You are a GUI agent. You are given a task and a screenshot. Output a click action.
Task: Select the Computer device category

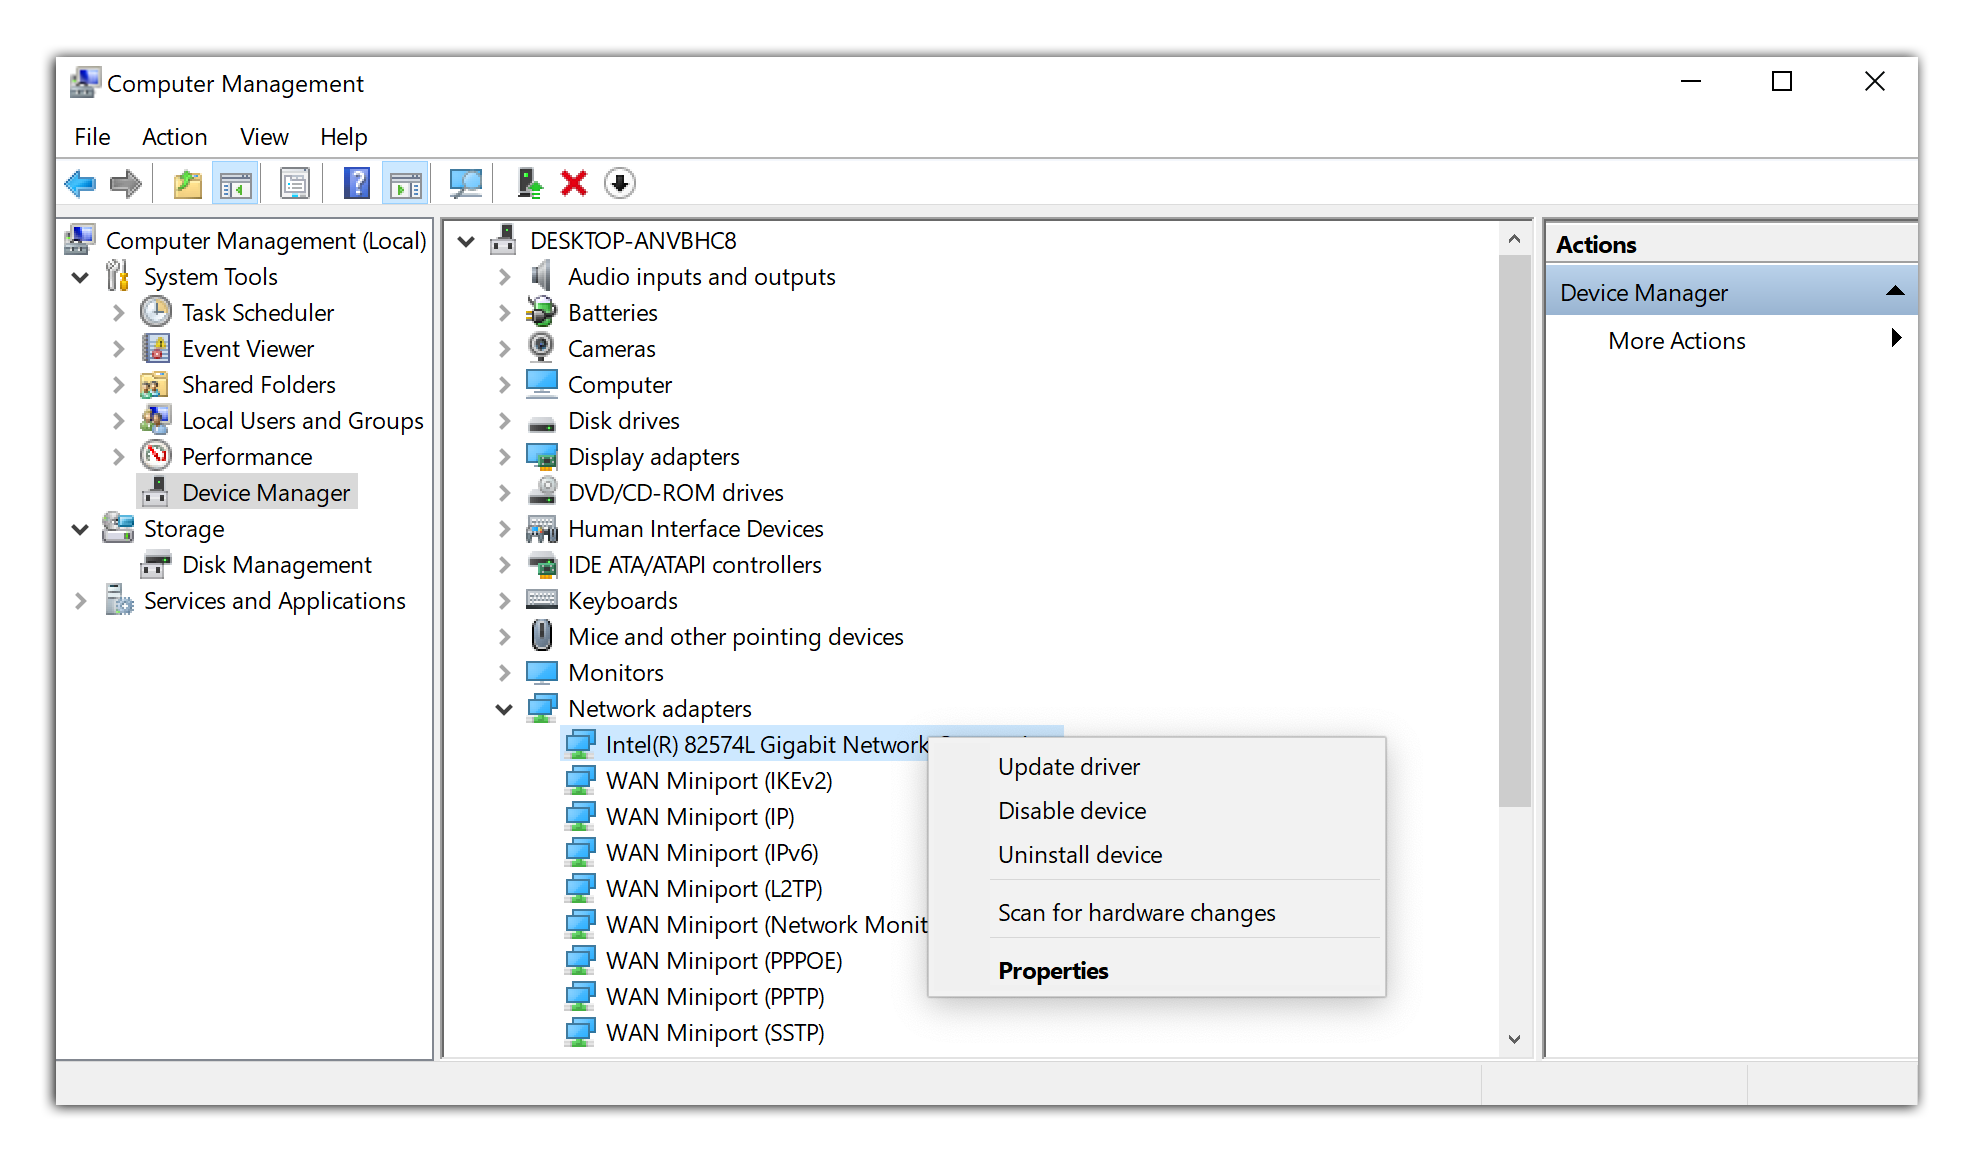(620, 385)
